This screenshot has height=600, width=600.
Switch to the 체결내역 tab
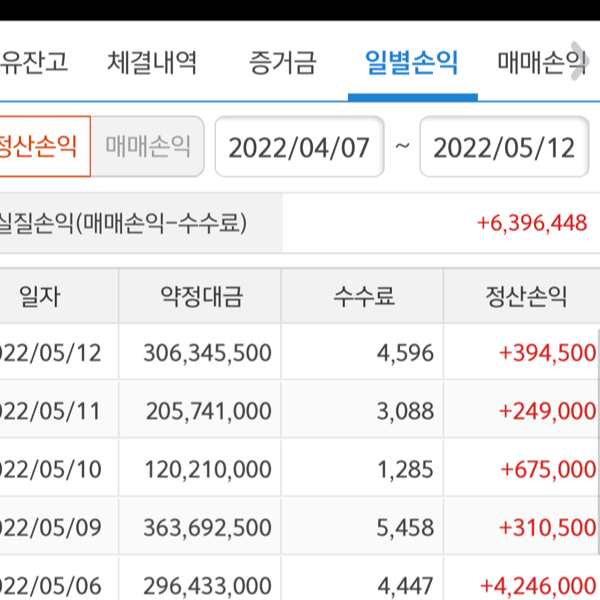click(152, 64)
